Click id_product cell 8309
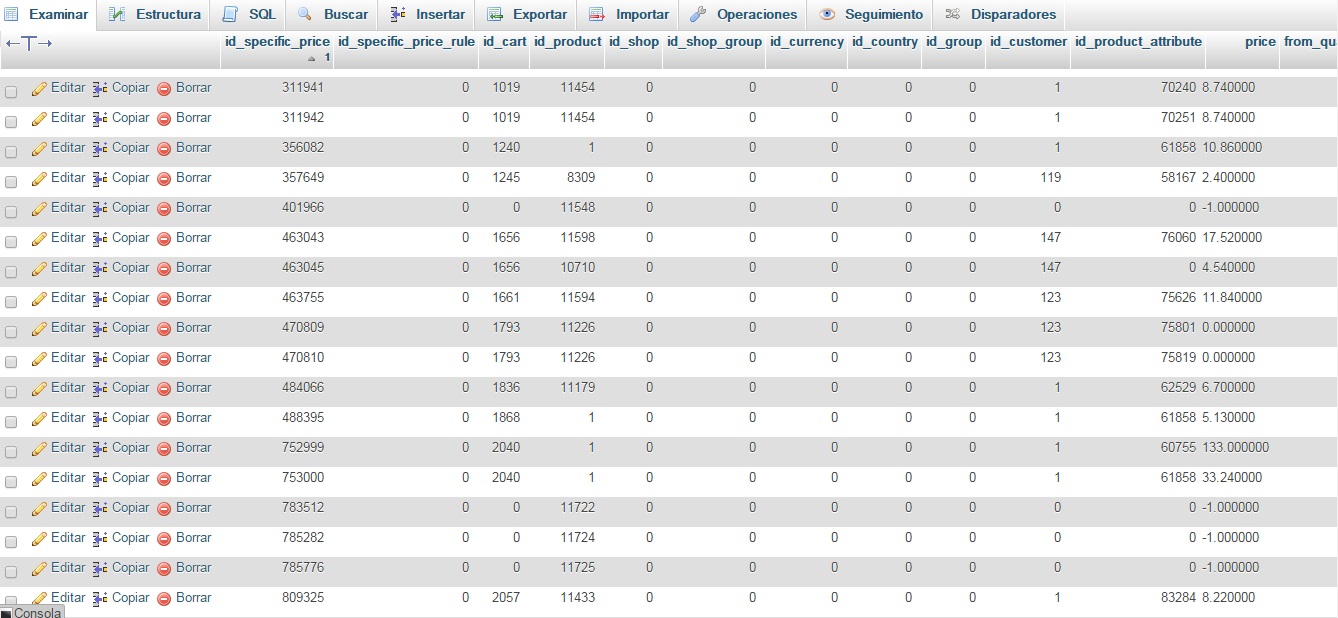Viewport: 1338px width, 618px height. (579, 177)
